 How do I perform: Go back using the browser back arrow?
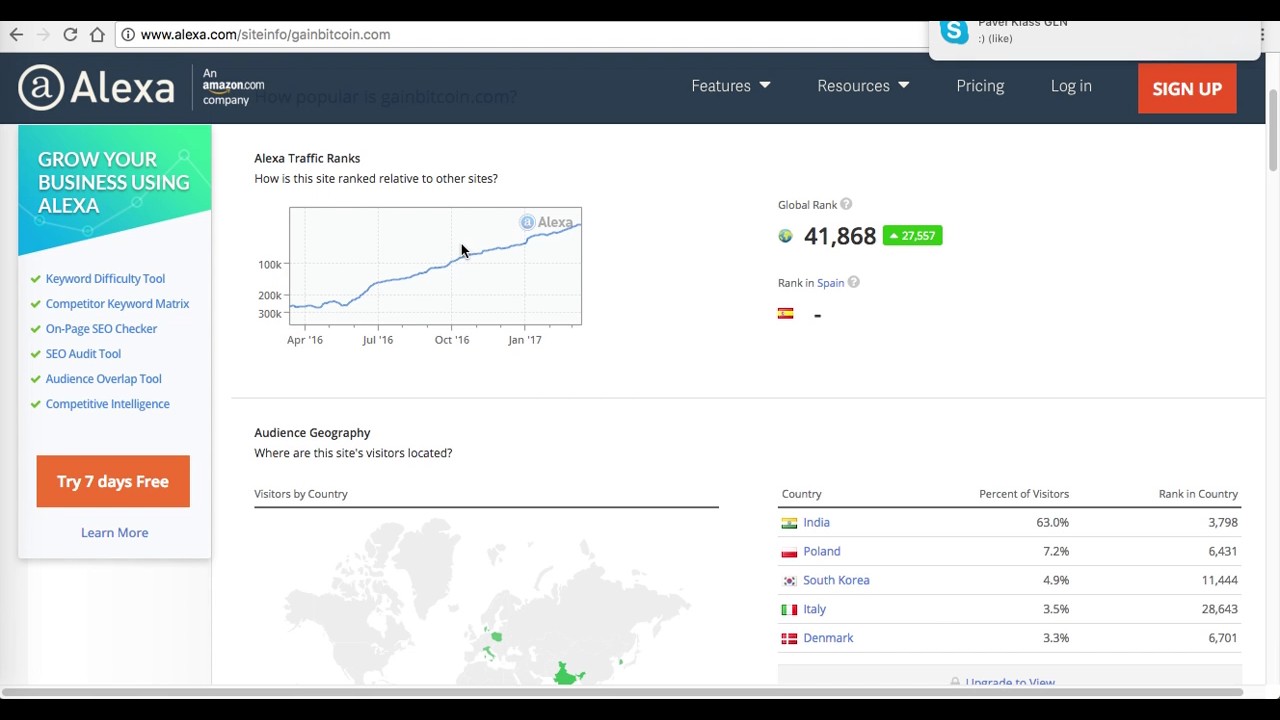click(16, 35)
